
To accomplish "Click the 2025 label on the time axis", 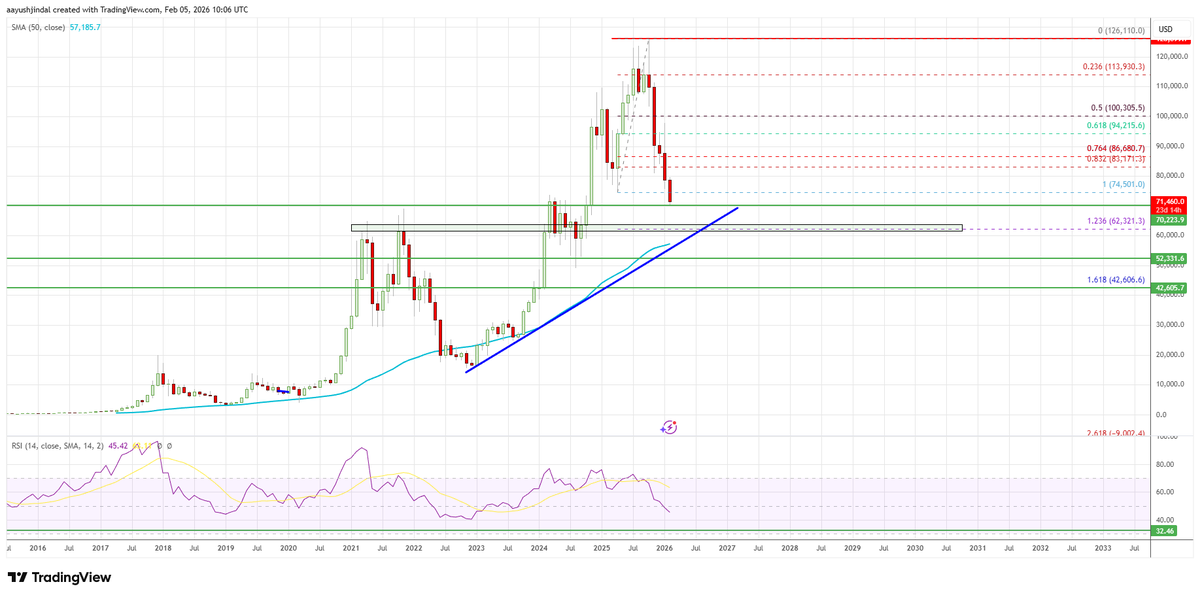I will (x=601, y=549).
